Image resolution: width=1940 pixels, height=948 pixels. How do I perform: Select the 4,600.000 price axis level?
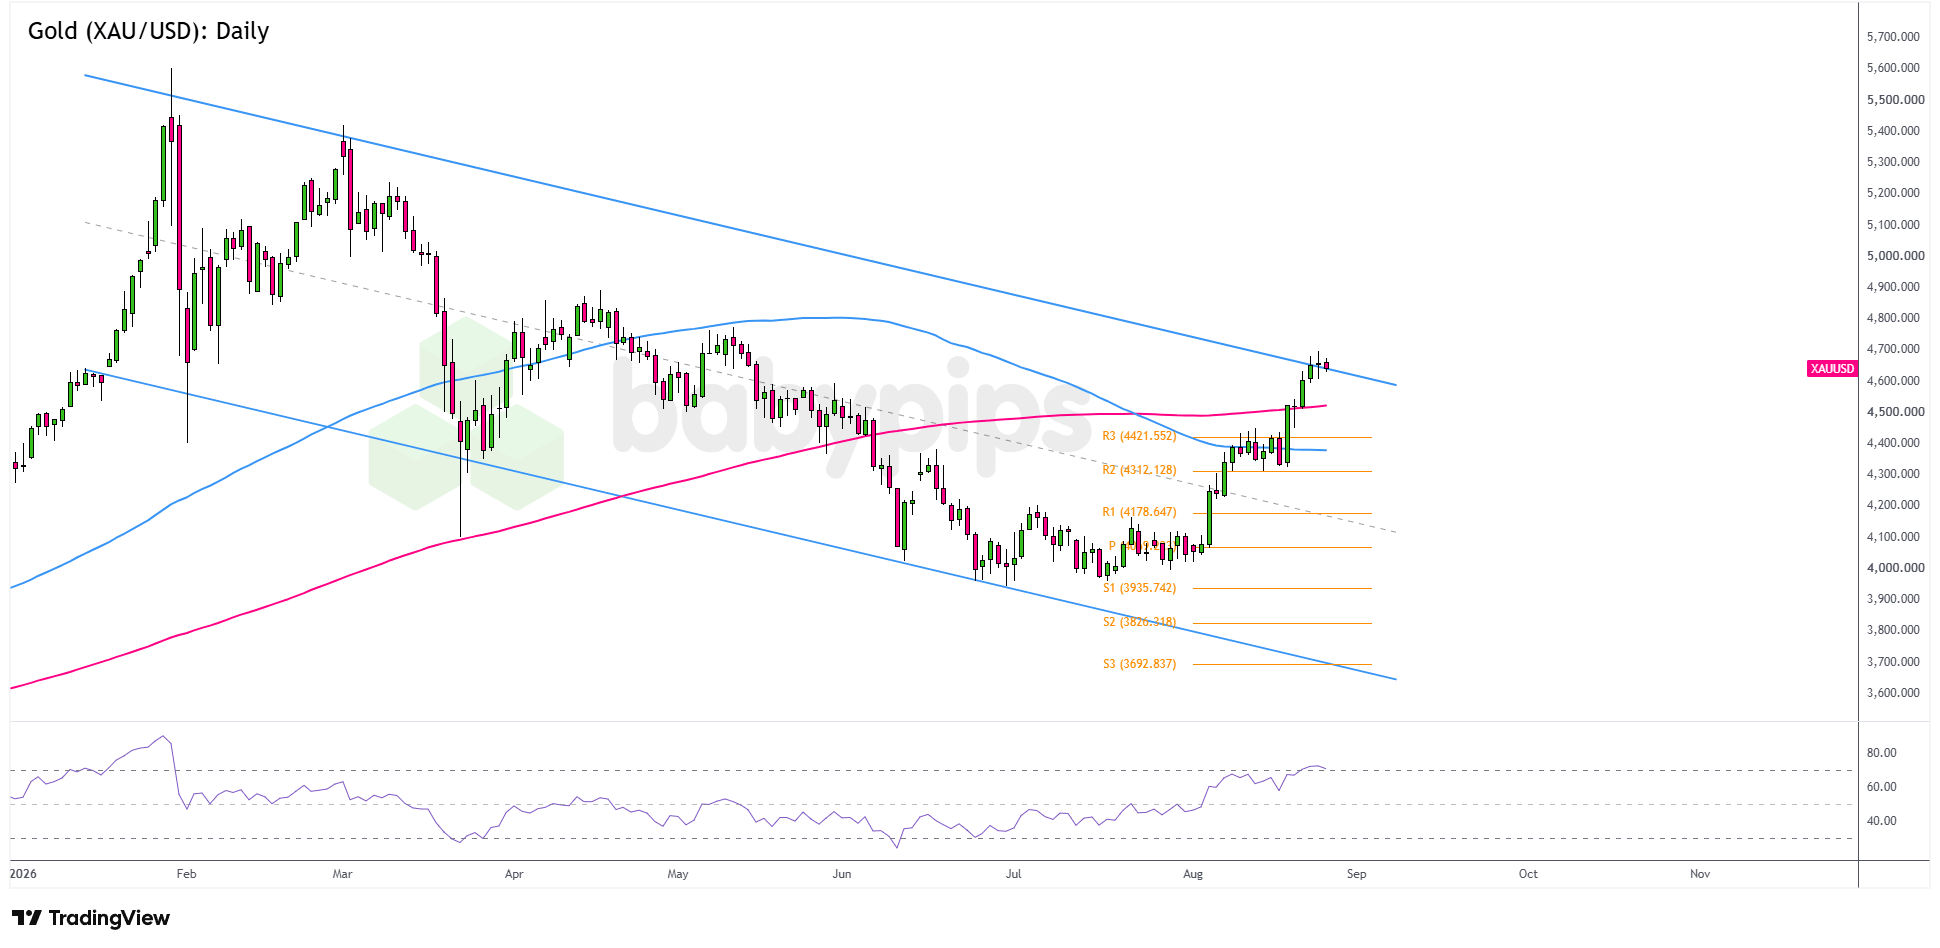(x=1893, y=381)
